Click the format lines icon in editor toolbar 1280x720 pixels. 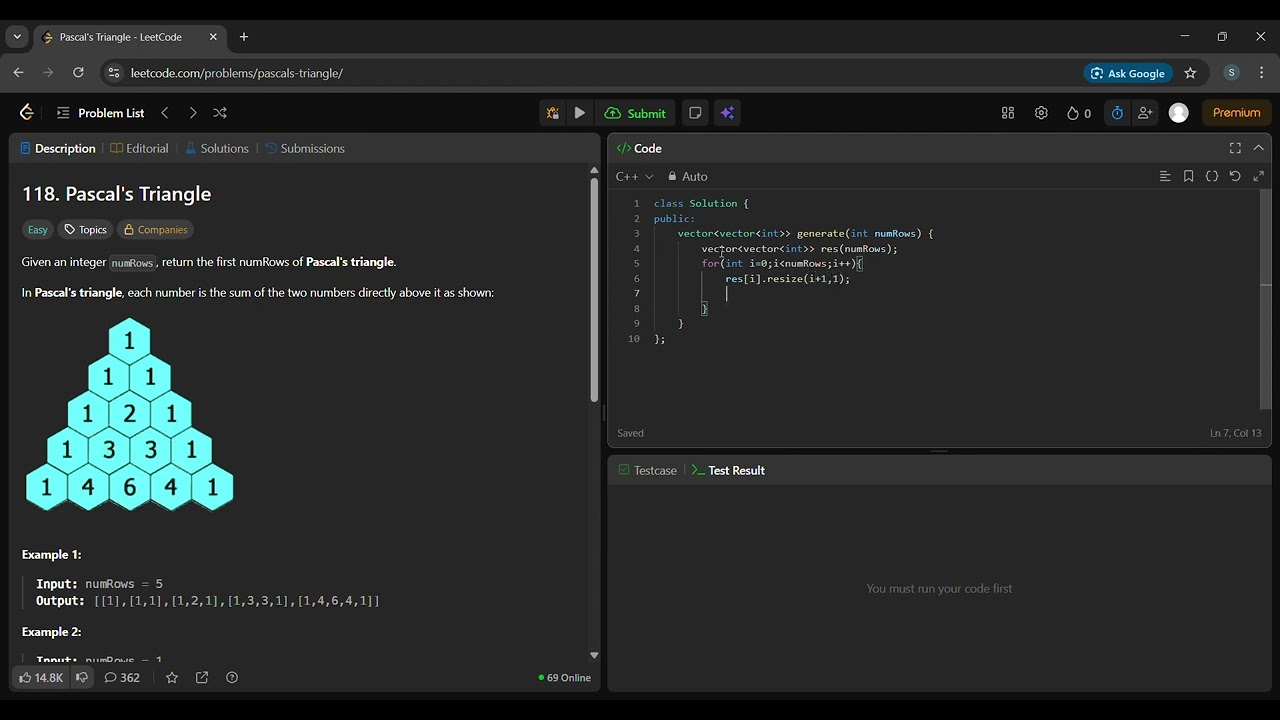(x=1165, y=176)
